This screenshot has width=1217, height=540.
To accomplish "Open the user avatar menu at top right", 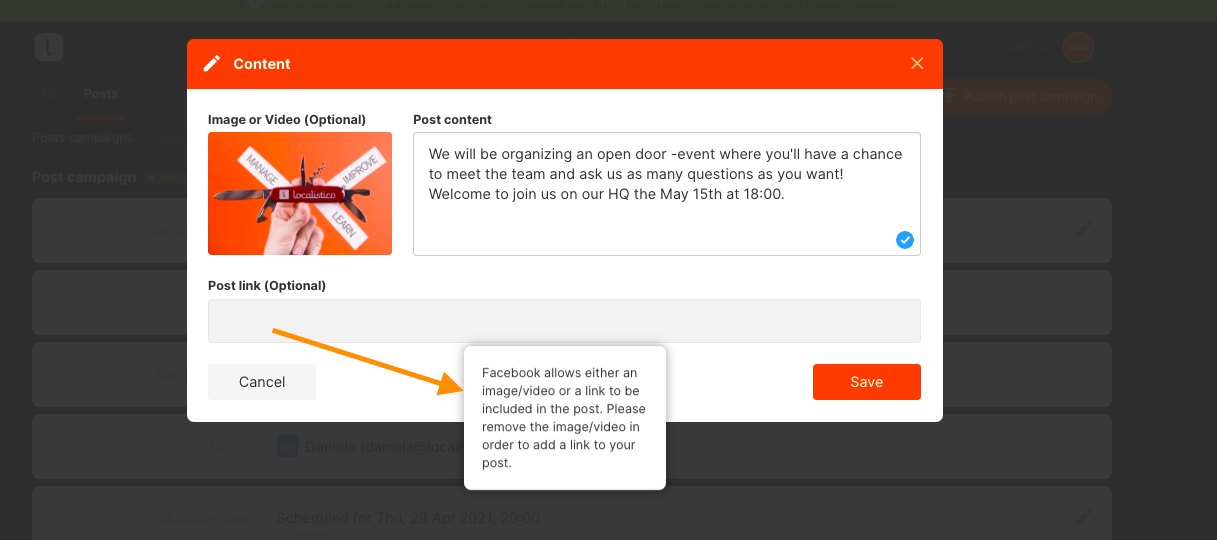I will pos(1078,47).
